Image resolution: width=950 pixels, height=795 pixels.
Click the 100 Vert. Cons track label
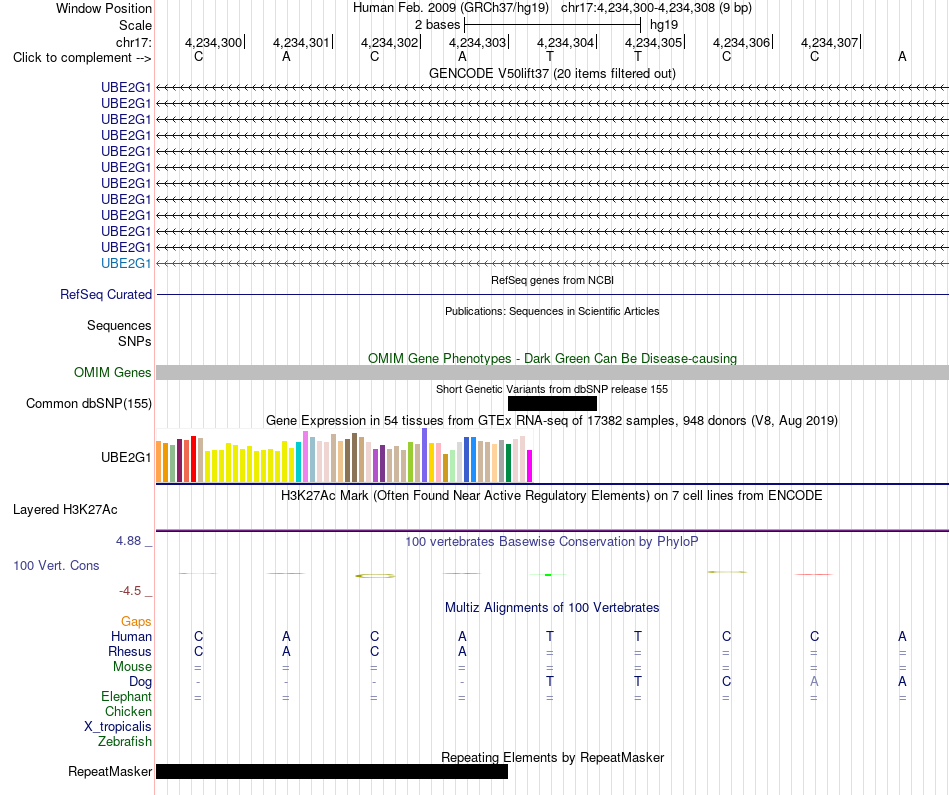coord(56,565)
